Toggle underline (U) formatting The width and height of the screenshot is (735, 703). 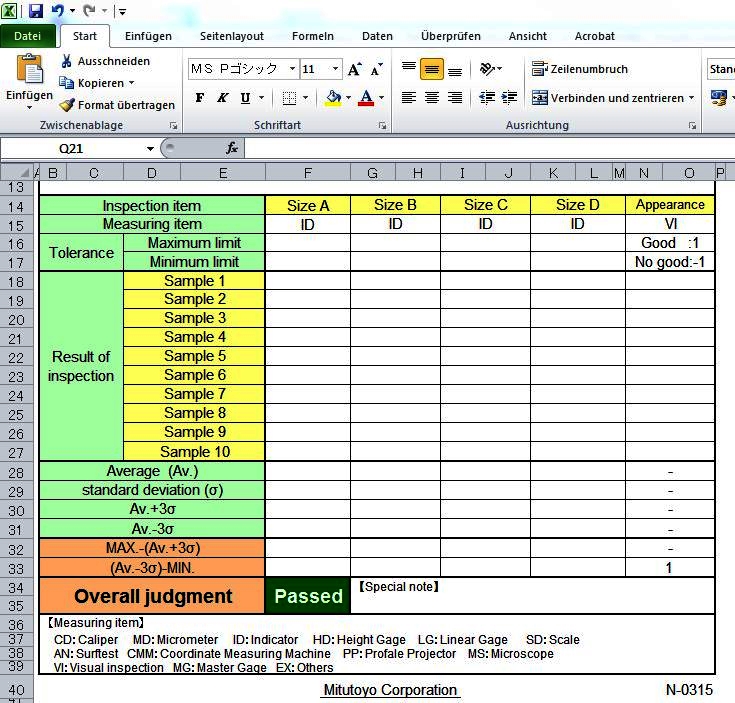tap(245, 98)
